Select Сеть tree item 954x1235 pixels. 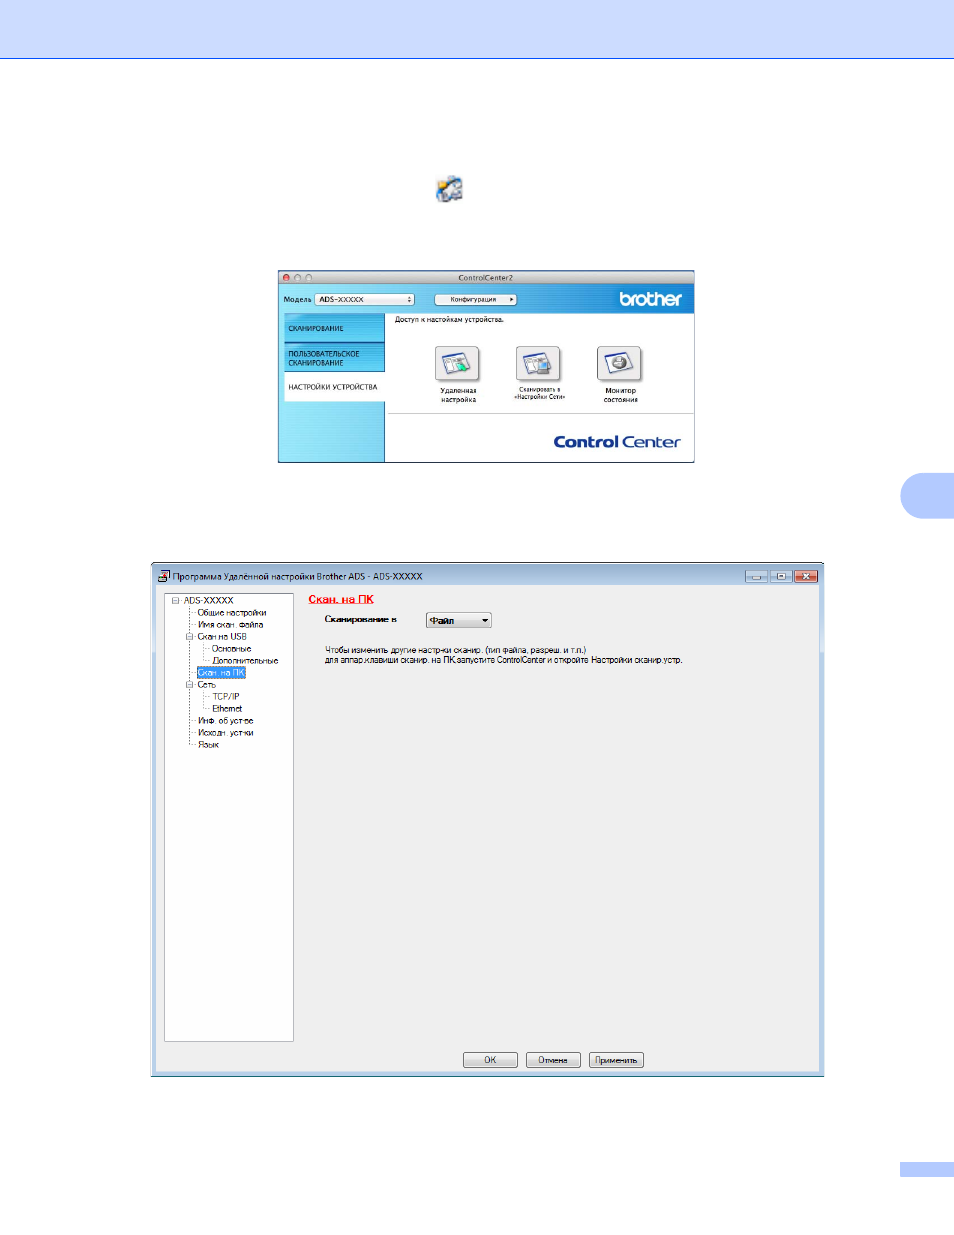pyautogui.click(x=206, y=685)
